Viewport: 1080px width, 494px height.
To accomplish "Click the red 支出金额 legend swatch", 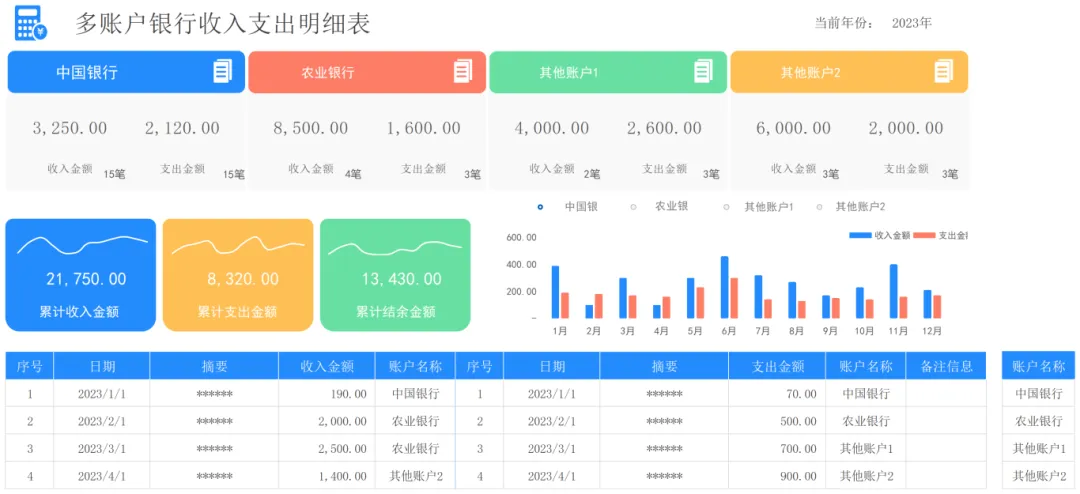I will tap(924, 236).
